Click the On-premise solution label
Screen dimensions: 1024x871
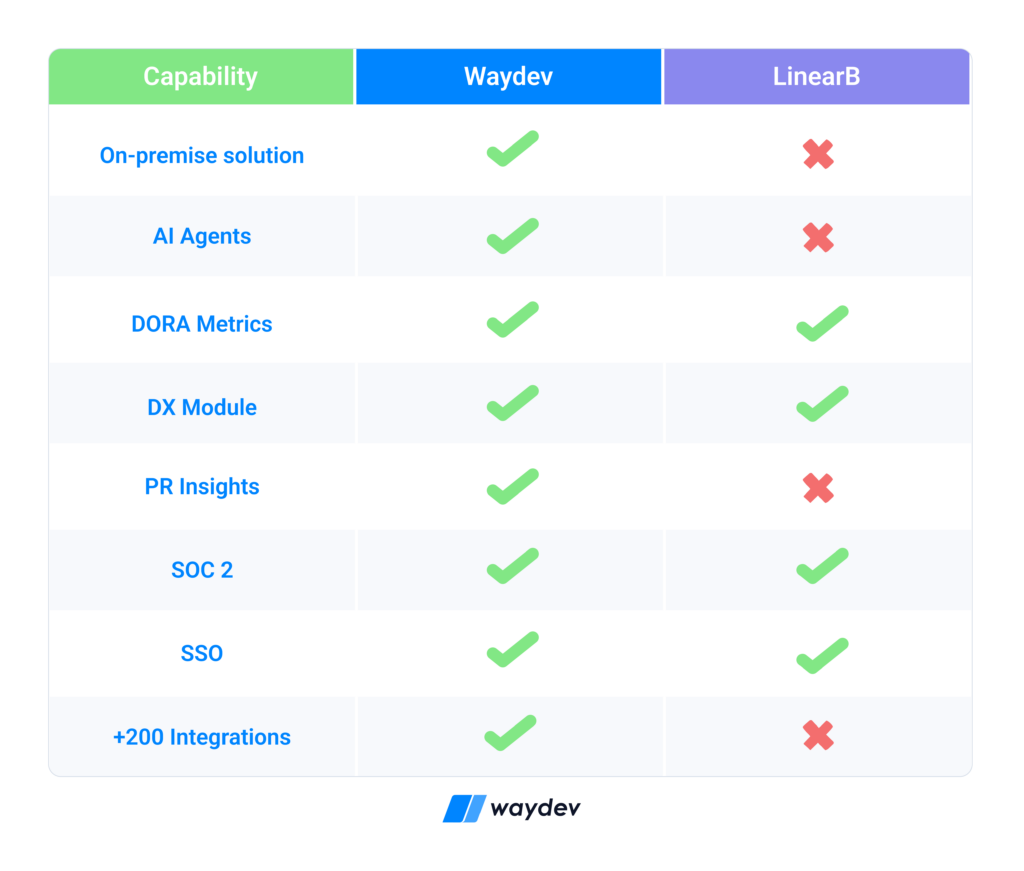(202, 156)
